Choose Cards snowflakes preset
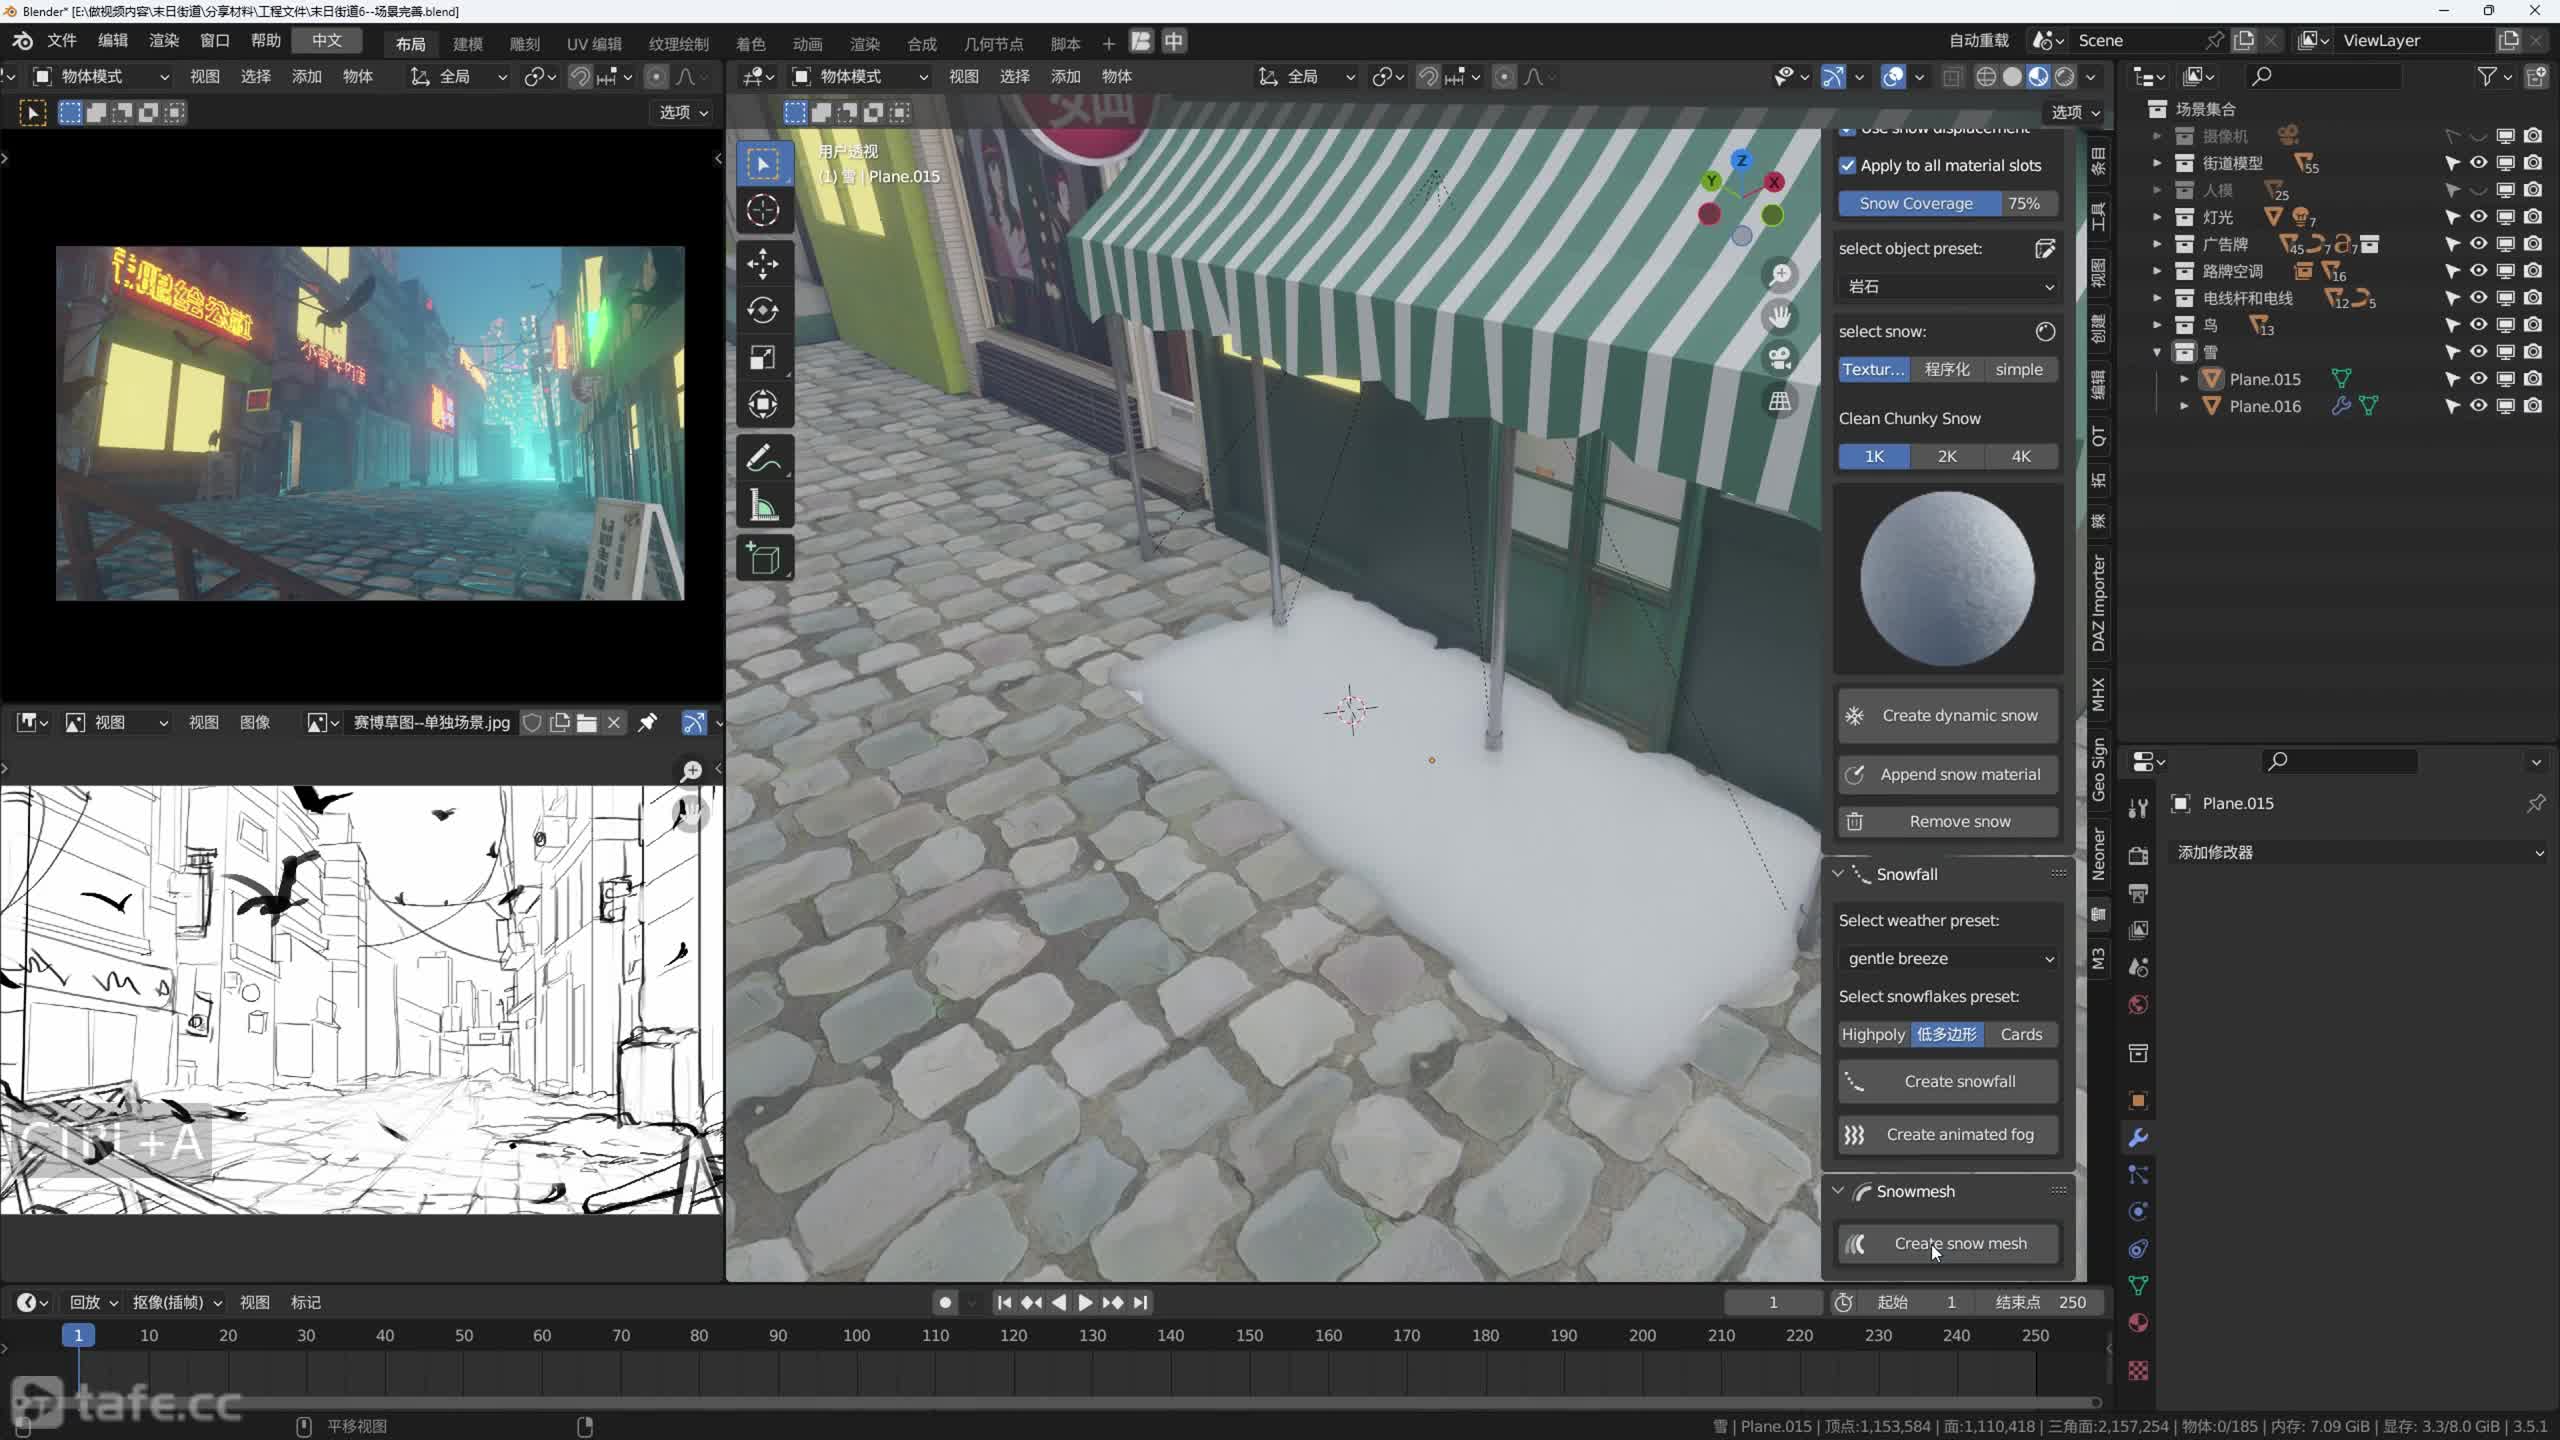This screenshot has height=1440, width=2560. 2021,1035
